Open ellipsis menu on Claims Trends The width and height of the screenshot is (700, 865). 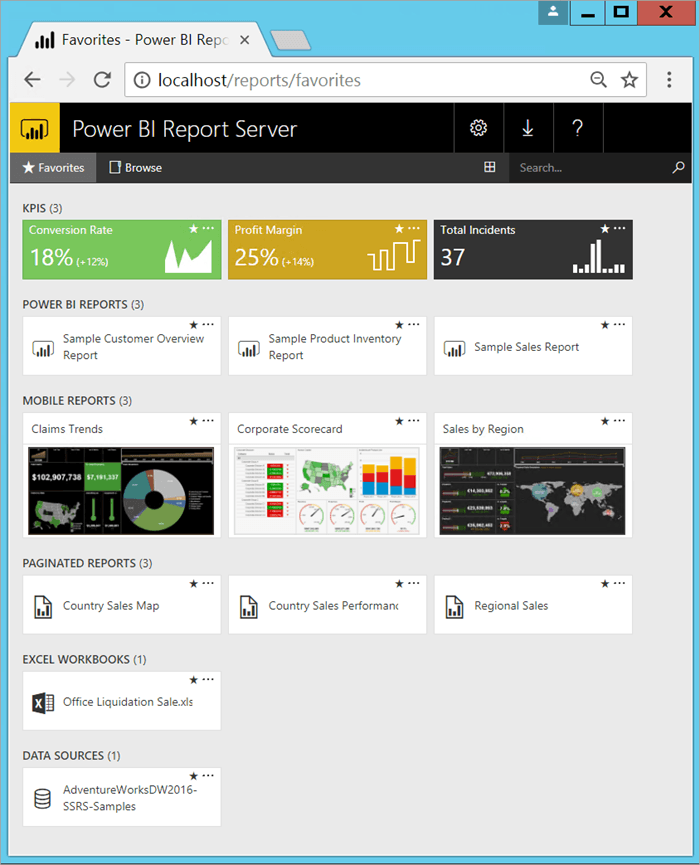pos(208,420)
